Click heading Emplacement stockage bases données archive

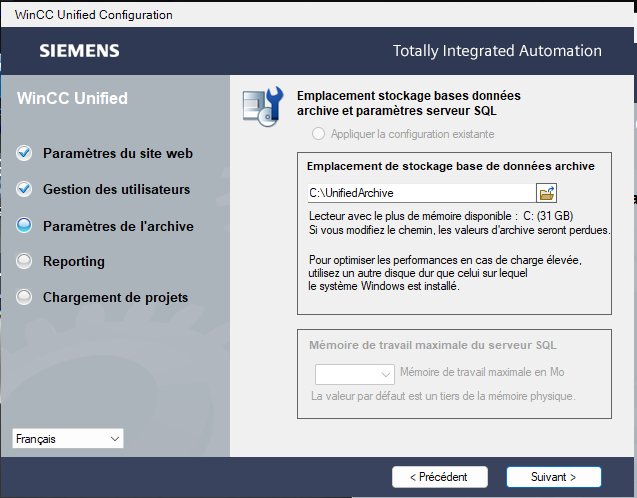click(x=409, y=103)
